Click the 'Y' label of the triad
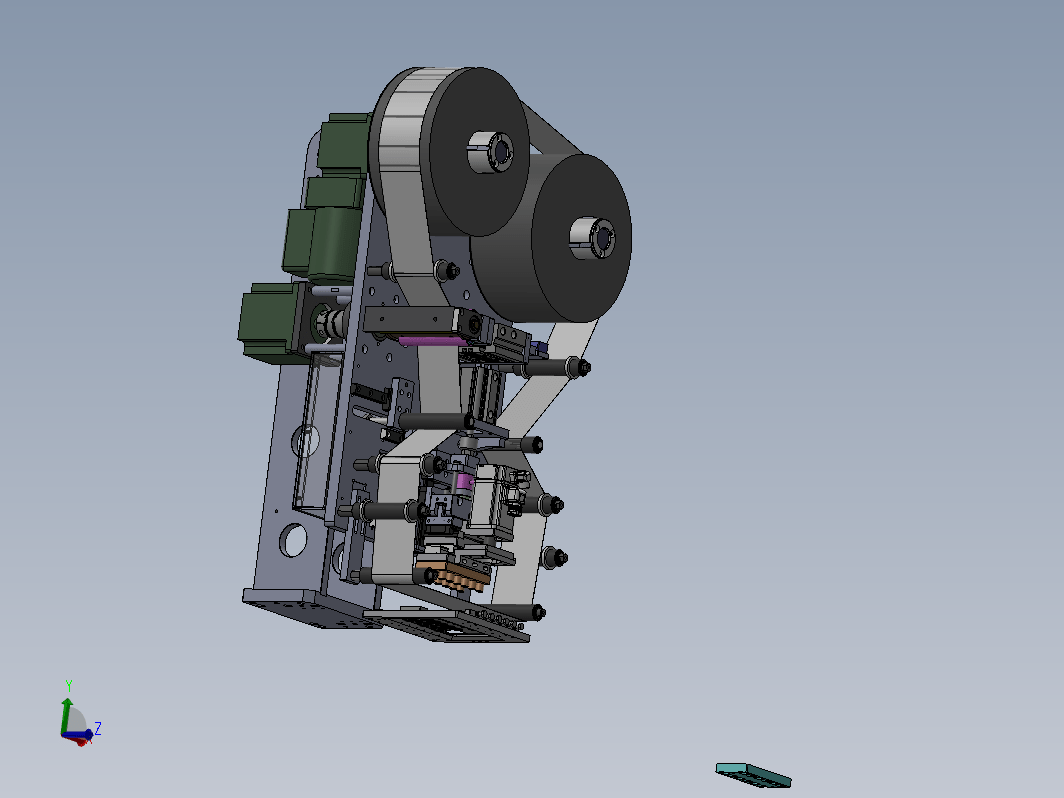 [69, 686]
